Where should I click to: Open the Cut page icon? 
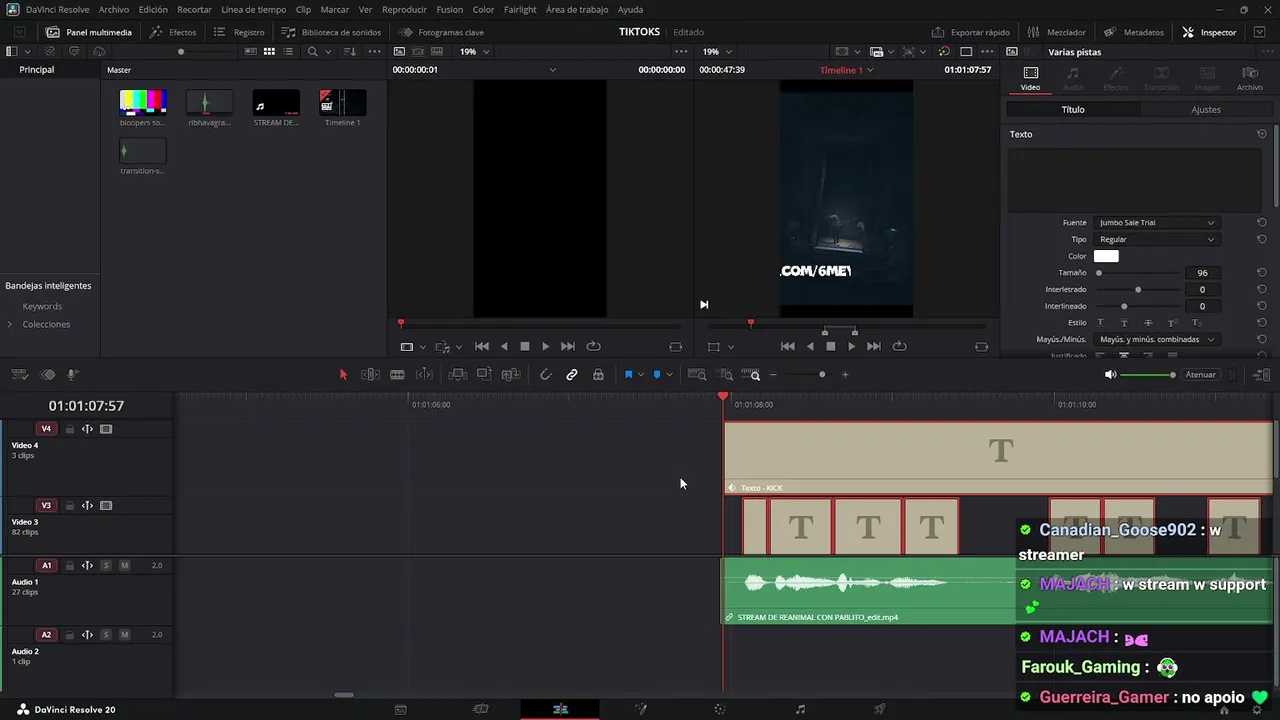click(480, 709)
